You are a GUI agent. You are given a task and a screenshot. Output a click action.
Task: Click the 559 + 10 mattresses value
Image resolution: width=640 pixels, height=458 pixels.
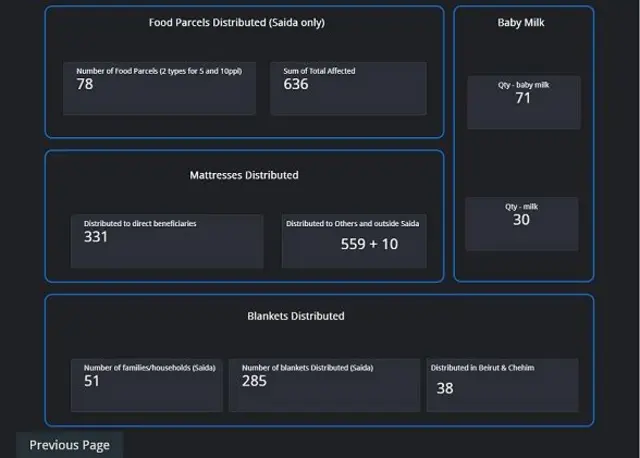[369, 244]
